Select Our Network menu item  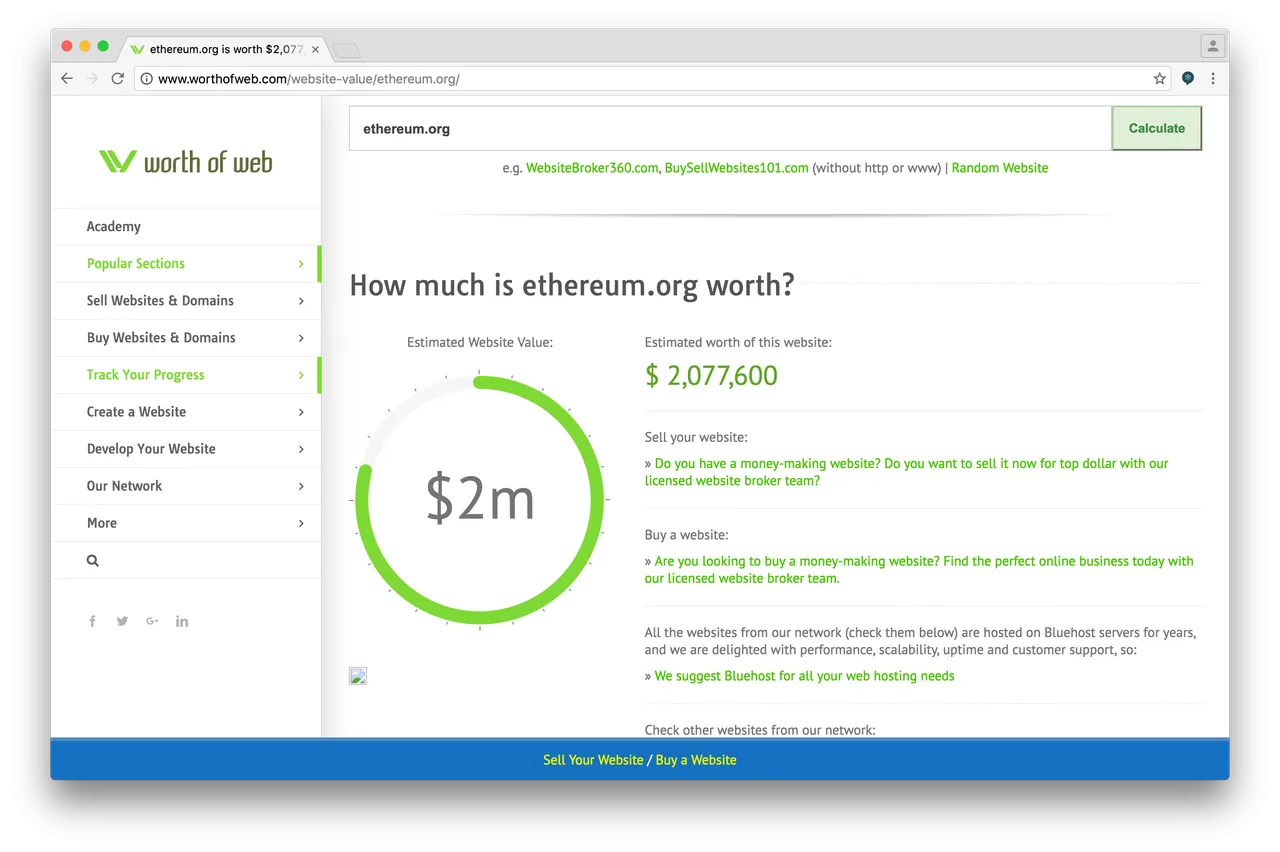tap(186, 486)
